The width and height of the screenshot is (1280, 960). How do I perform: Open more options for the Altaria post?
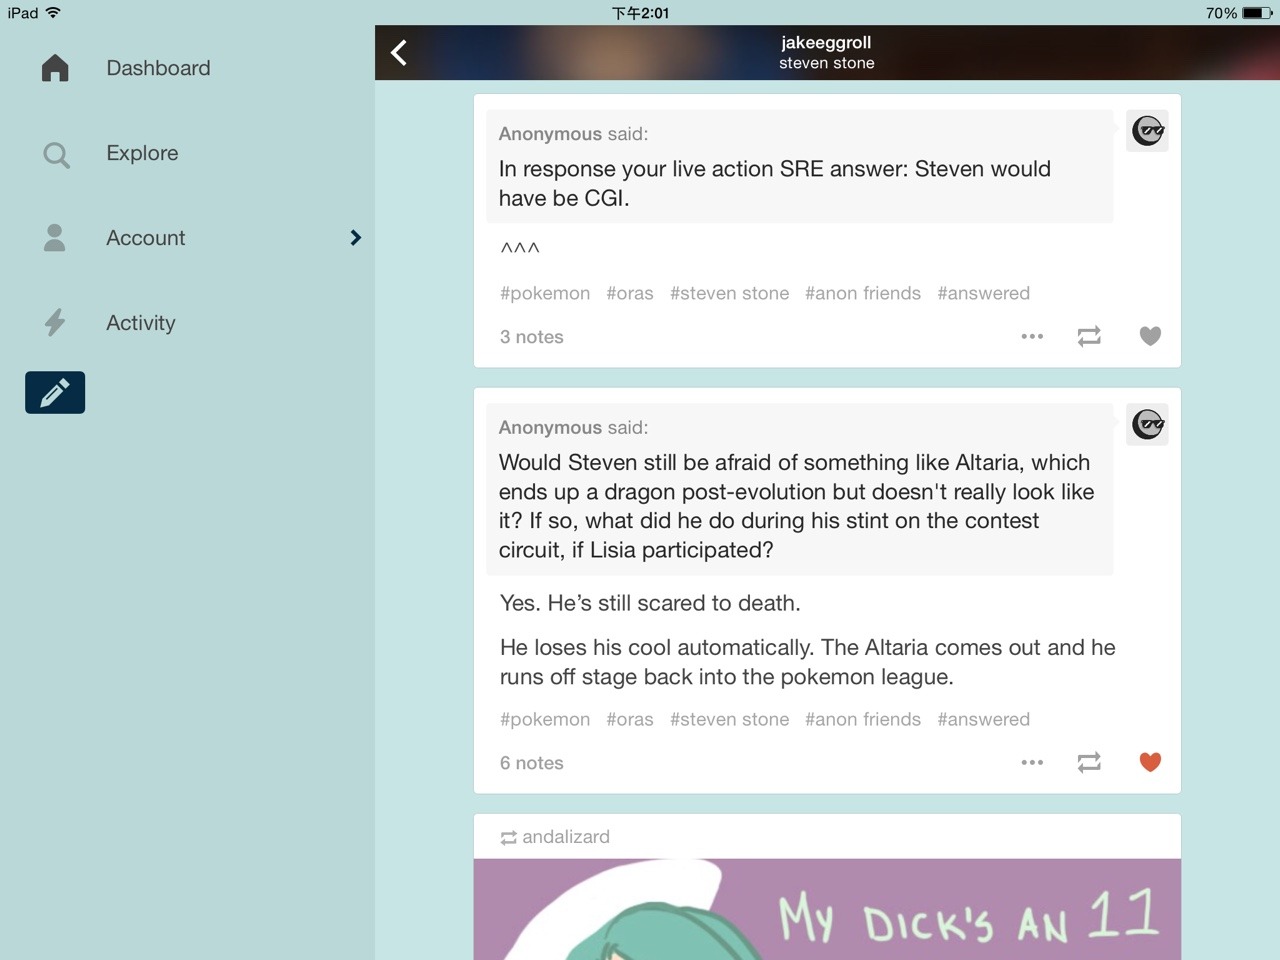coord(1032,763)
